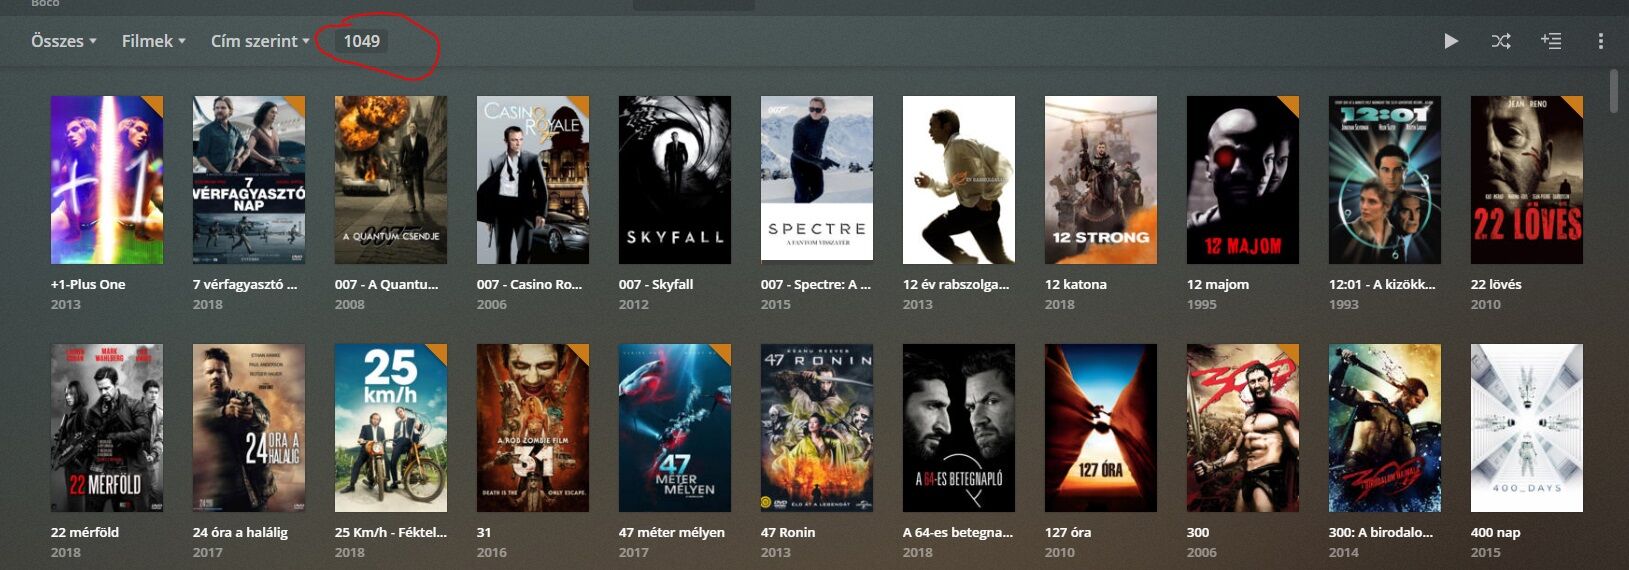Click the title text 22 mérföld
The image size is (1629, 570).
(x=85, y=532)
